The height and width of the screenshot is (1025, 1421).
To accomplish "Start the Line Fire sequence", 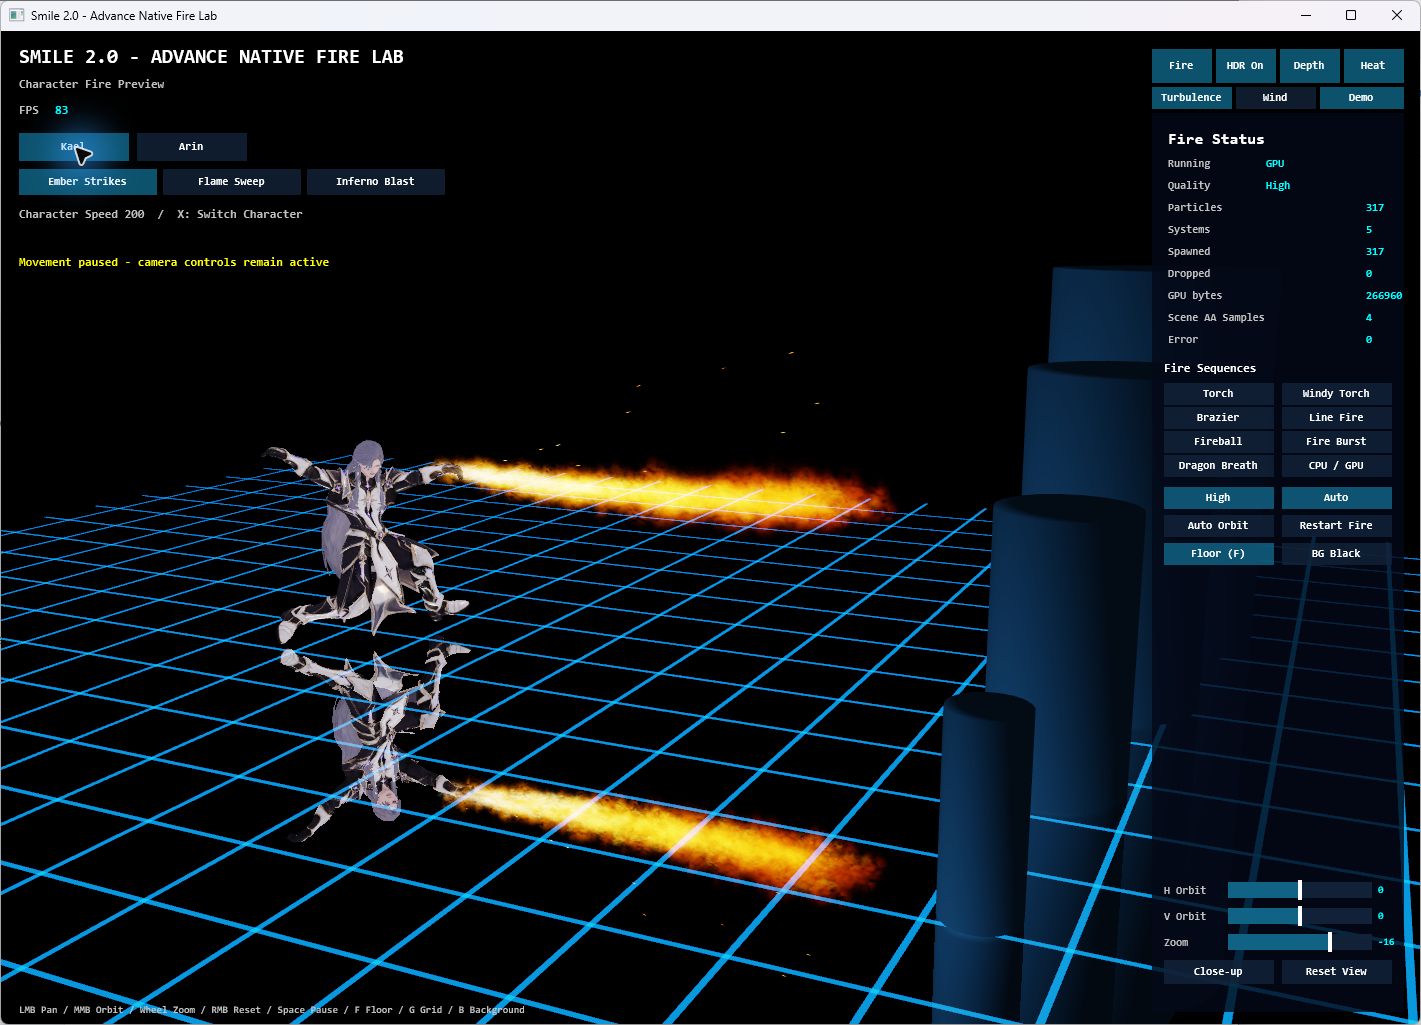I will click(1336, 418).
